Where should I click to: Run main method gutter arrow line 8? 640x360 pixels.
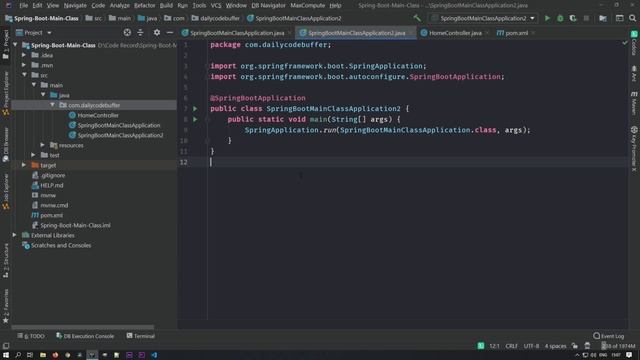195,120
